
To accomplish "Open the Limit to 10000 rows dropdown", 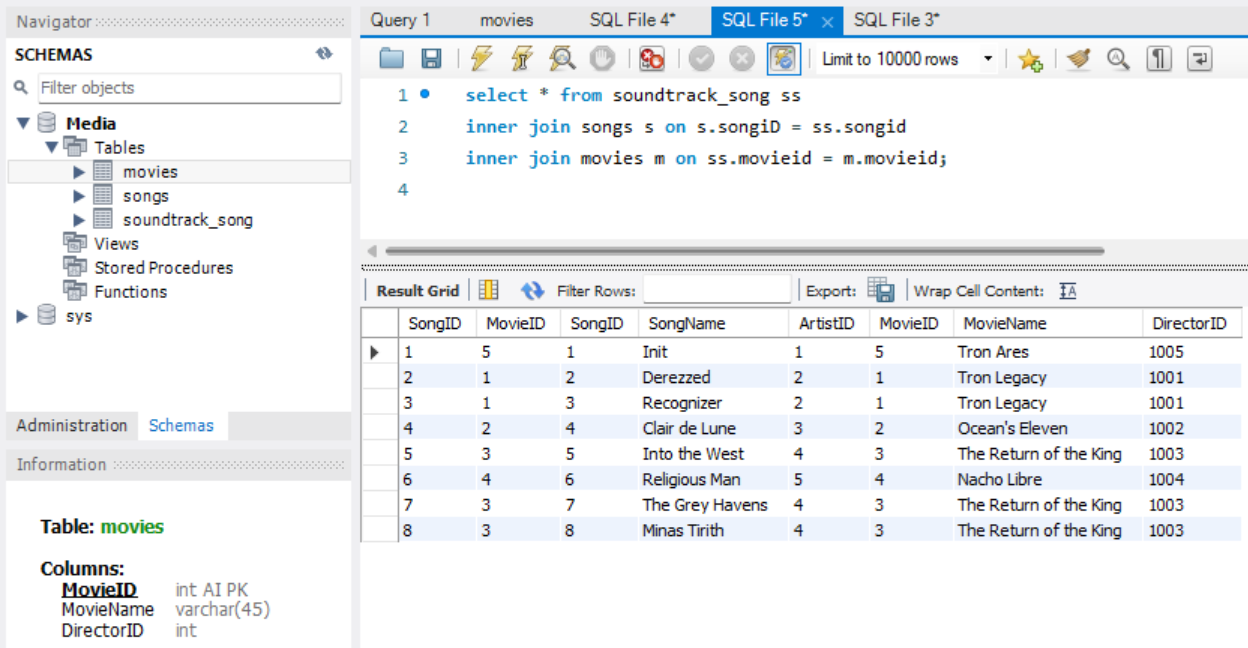I will tap(988, 59).
